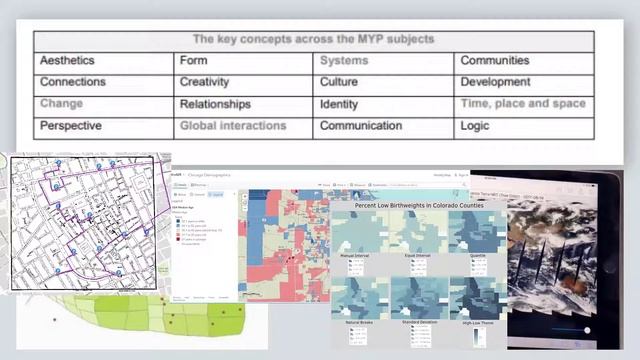Viewport: 640px width, 360px height.
Task: Click the 'Communities' table cell
Action: (524, 63)
